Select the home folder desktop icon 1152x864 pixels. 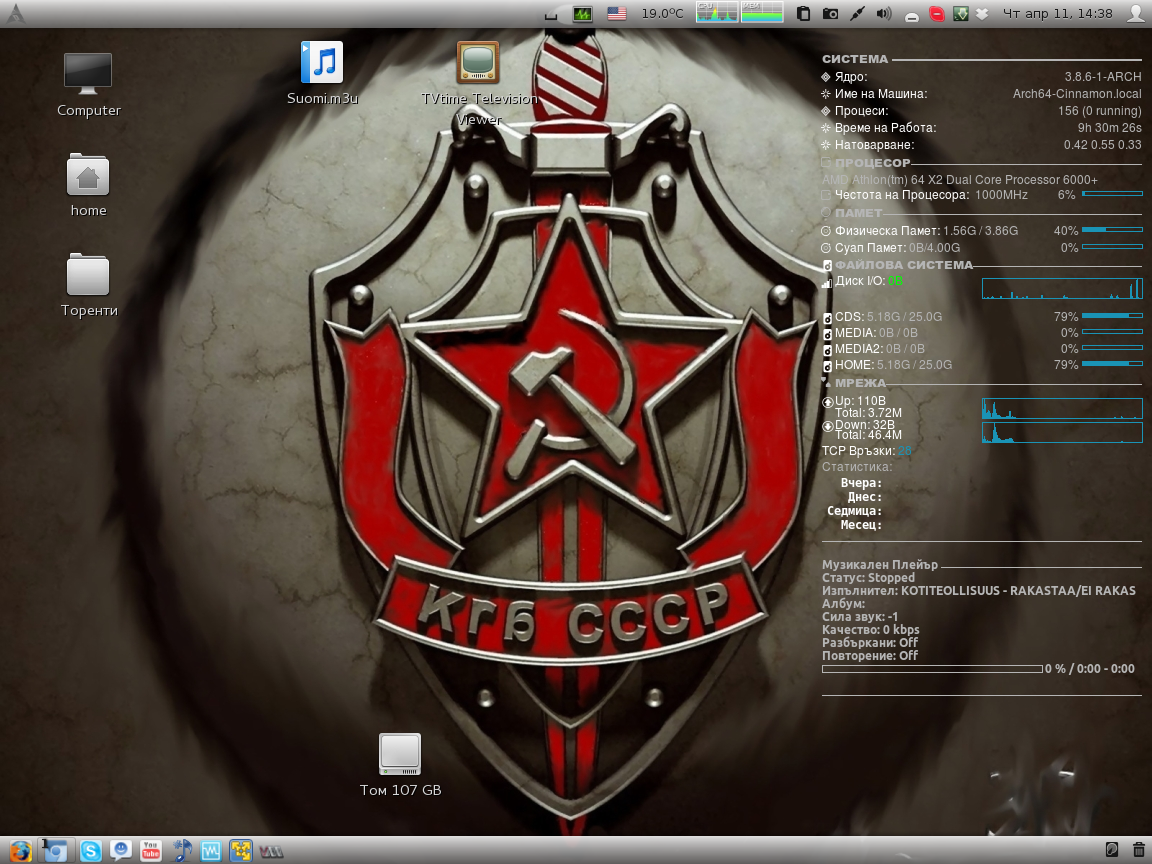tap(88, 185)
